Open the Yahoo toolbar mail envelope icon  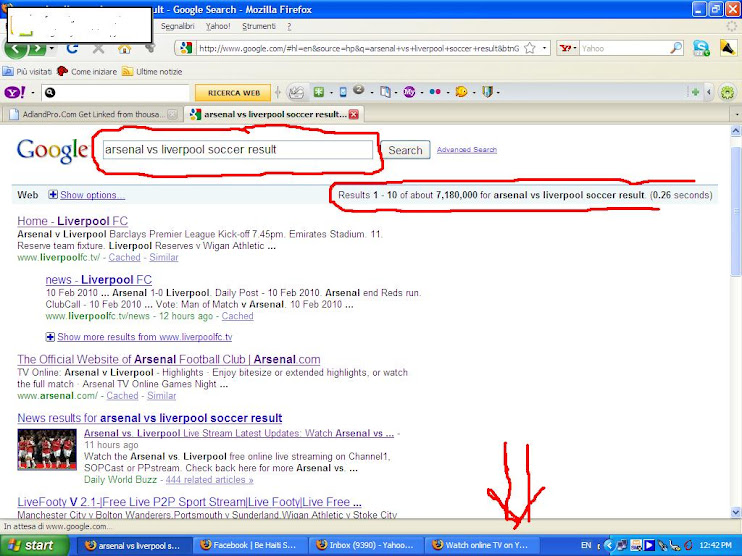tap(297, 92)
